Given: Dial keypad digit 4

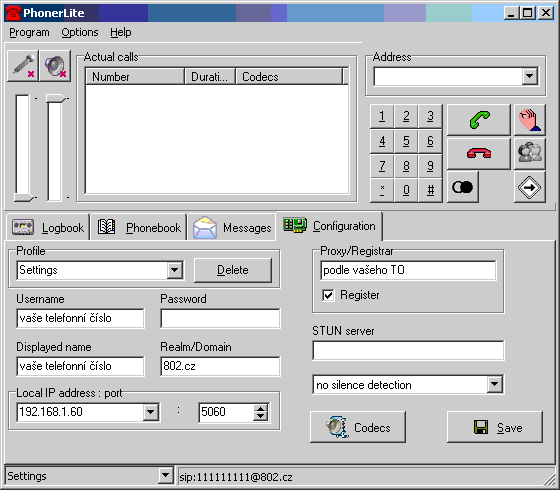Looking at the screenshot, I should point(382,141).
